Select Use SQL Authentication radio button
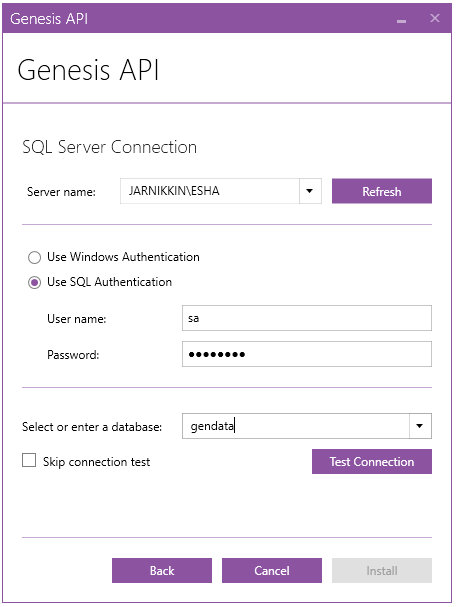The image size is (456, 607). click(34, 283)
